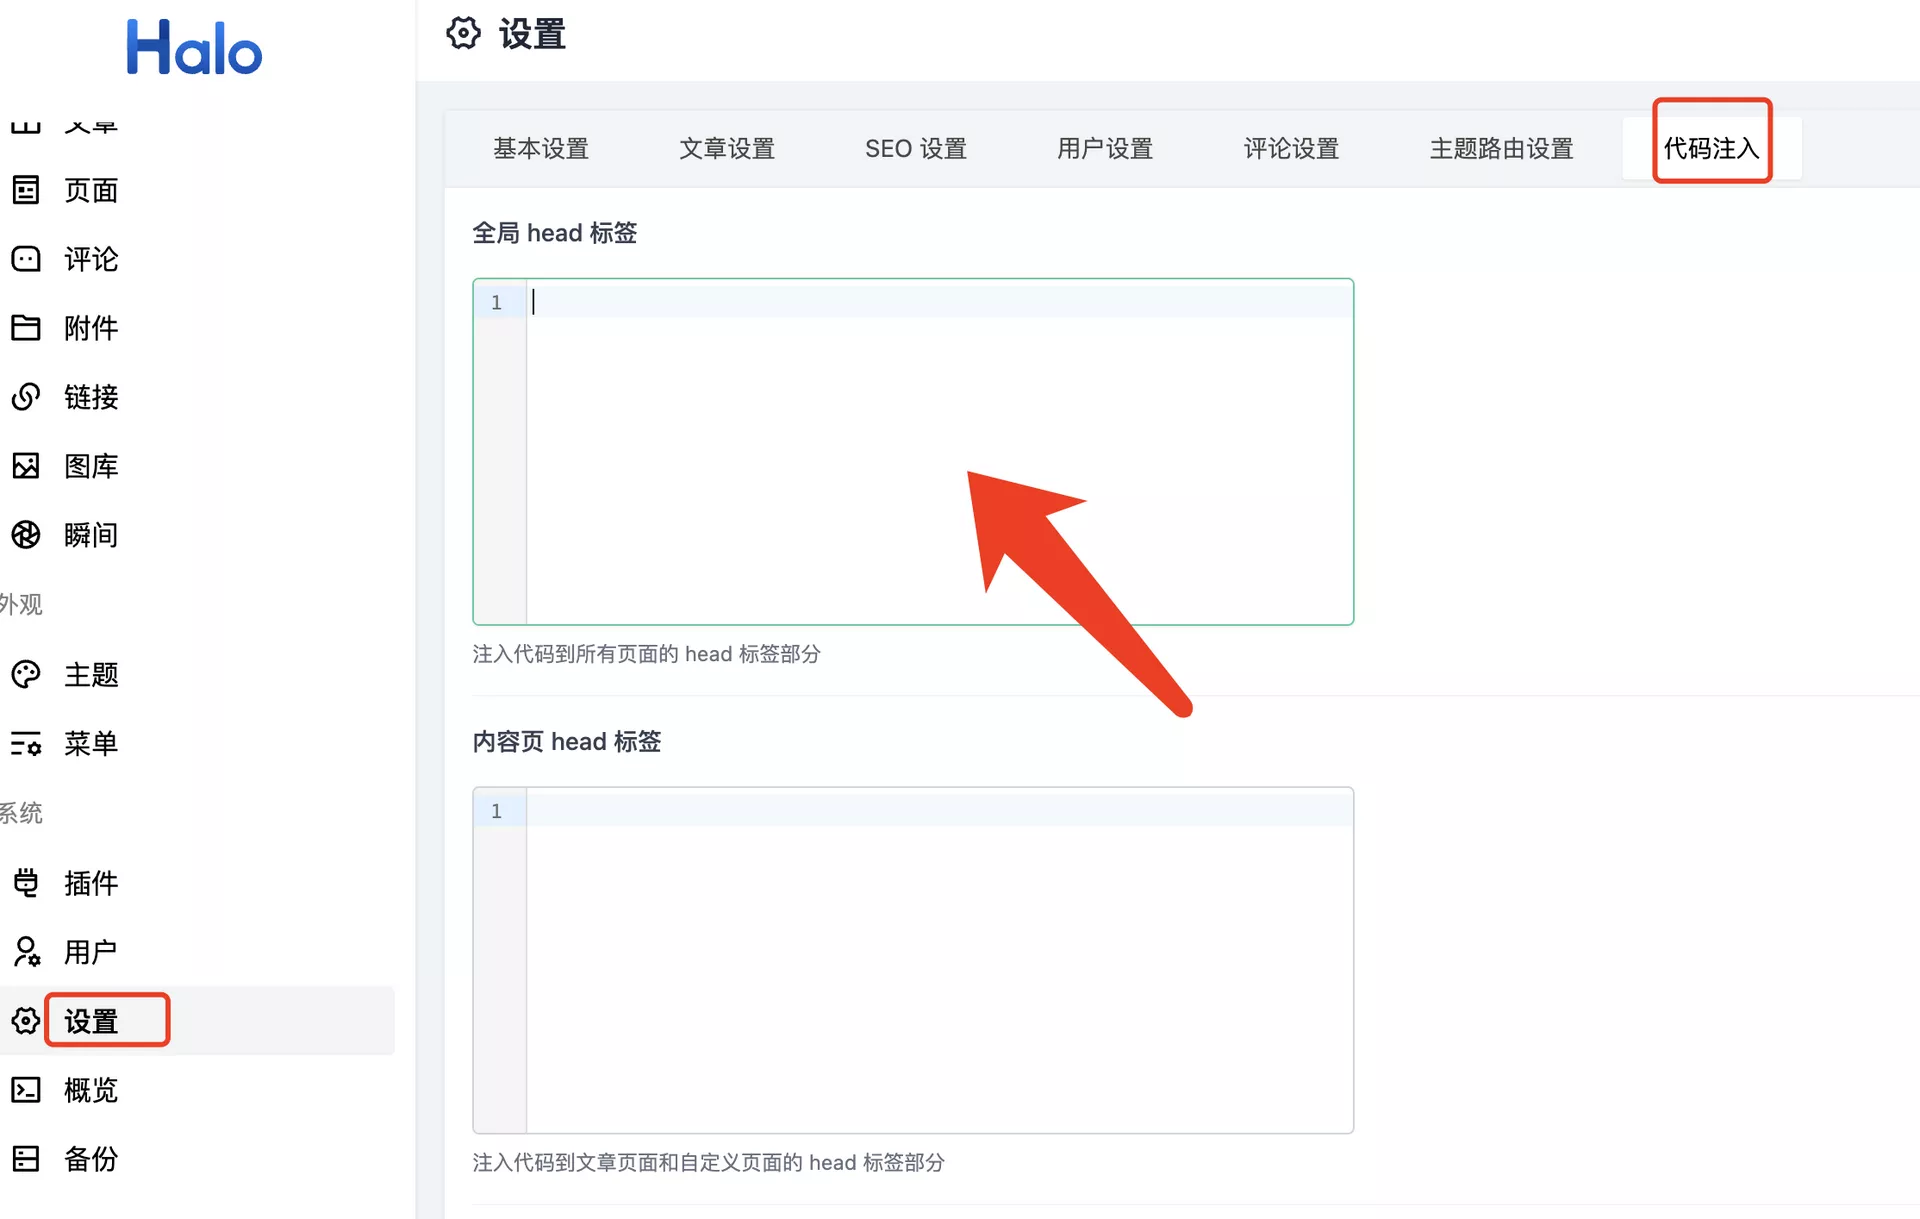The width and height of the screenshot is (1920, 1219).
Task: Open the 页面 pages sidebar icon
Action: point(26,190)
